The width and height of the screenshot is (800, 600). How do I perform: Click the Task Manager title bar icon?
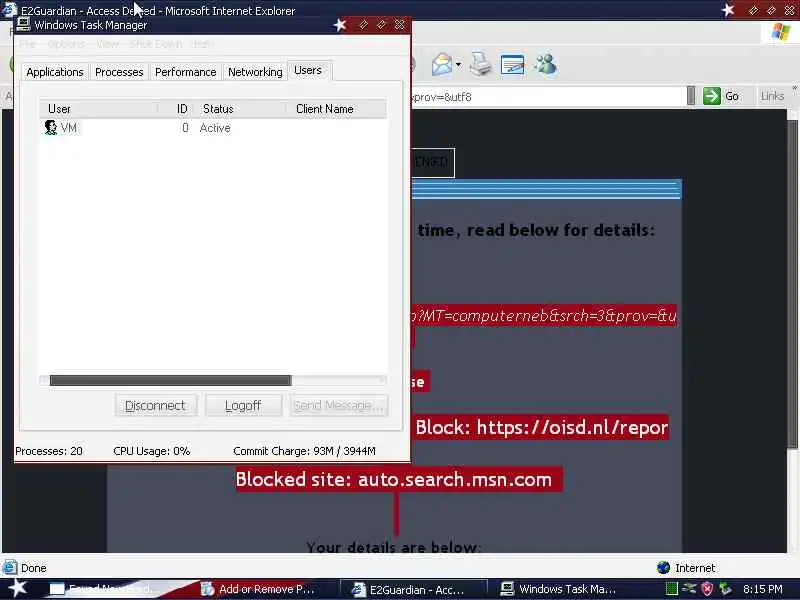(x=23, y=24)
